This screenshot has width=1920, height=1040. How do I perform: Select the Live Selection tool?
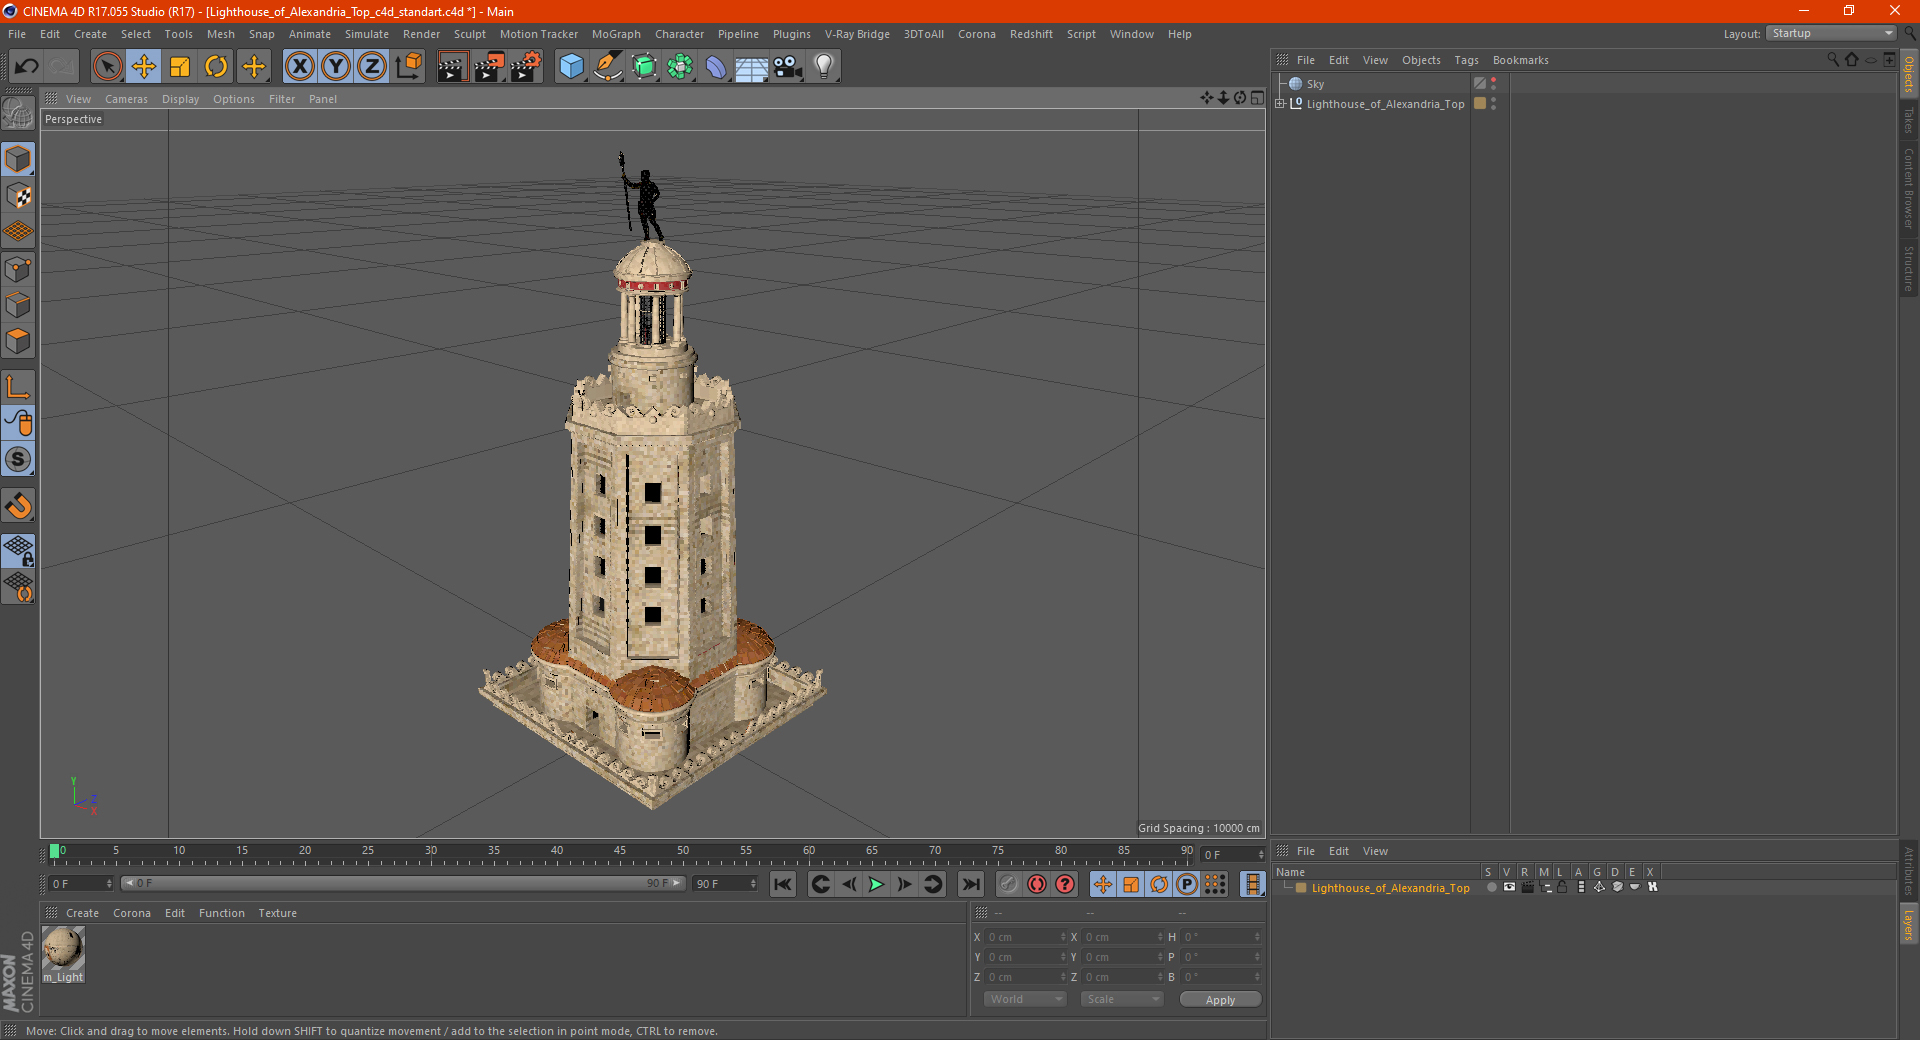pyautogui.click(x=108, y=67)
